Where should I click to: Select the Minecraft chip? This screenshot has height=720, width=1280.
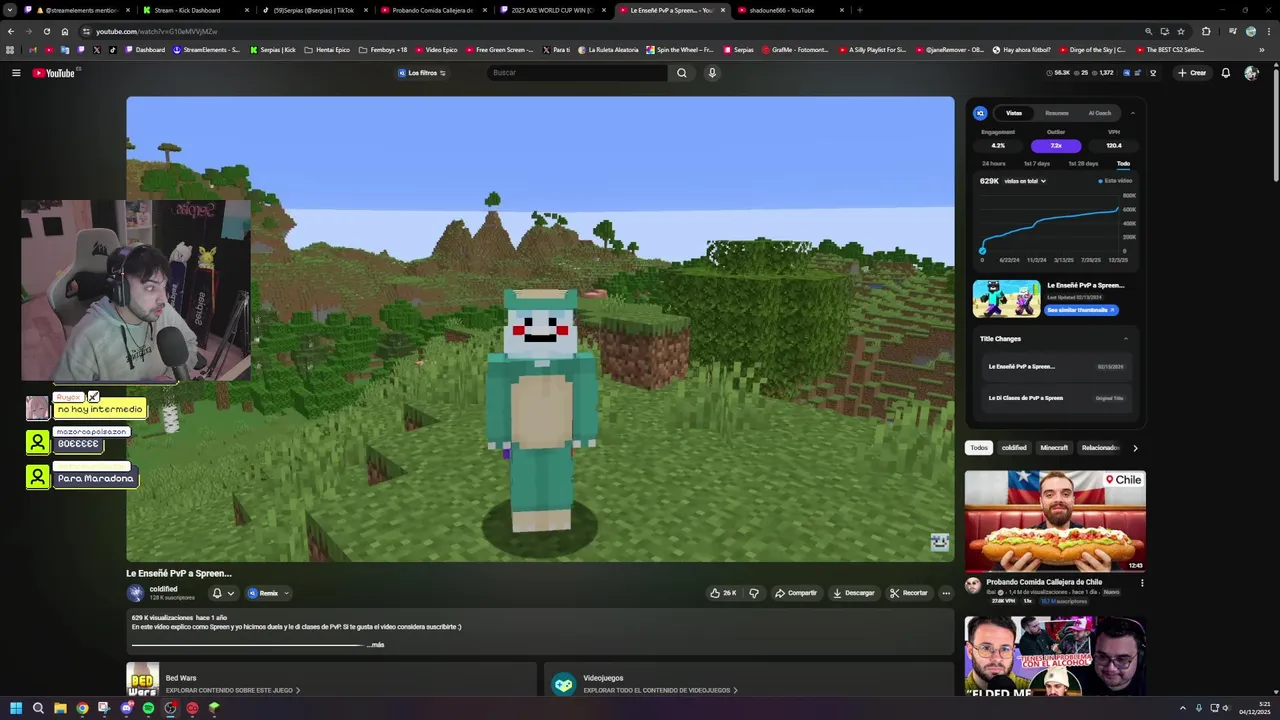coord(1054,448)
